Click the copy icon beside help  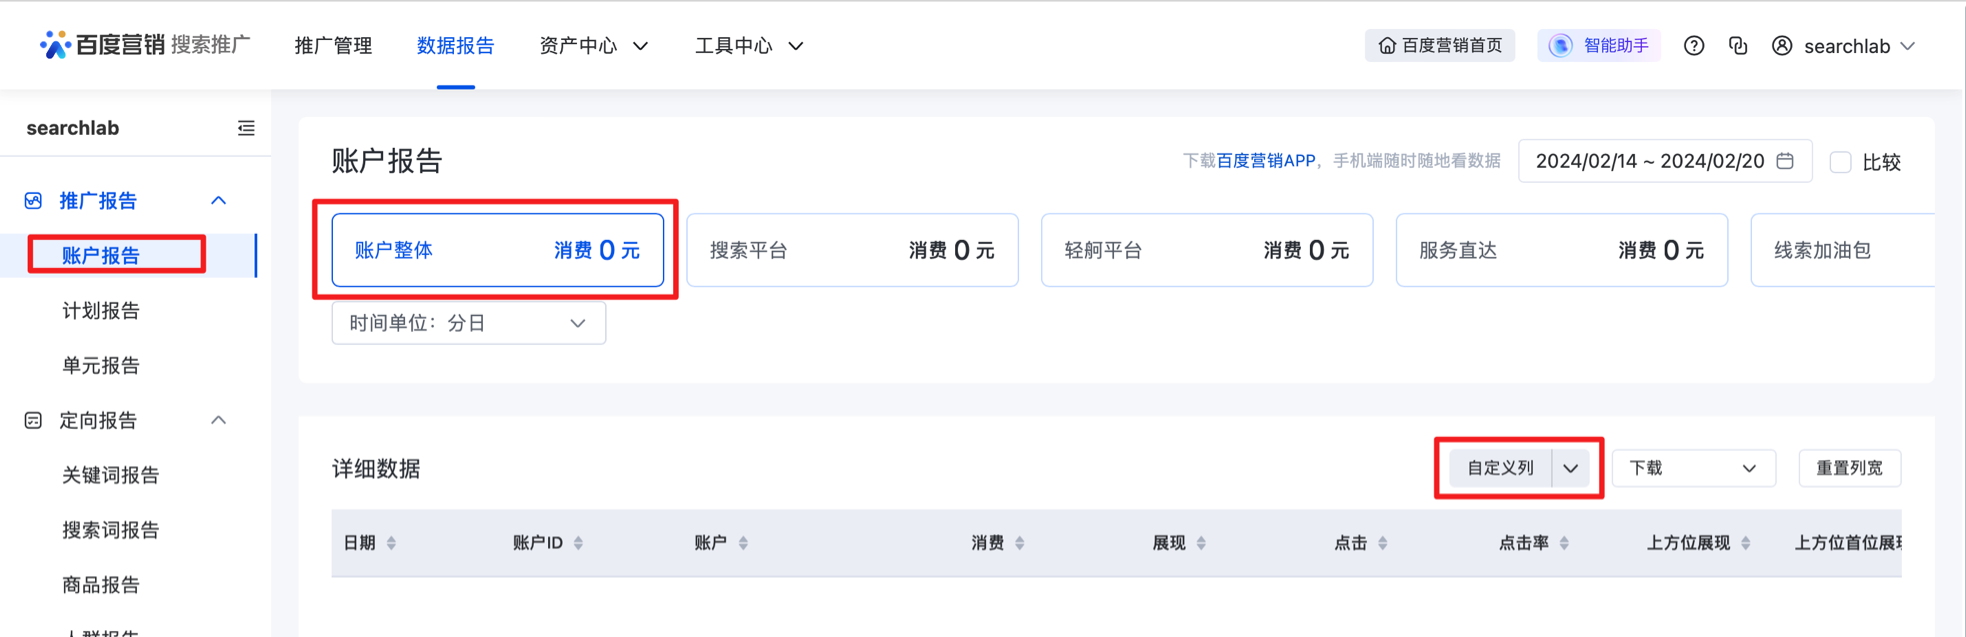click(x=1738, y=46)
